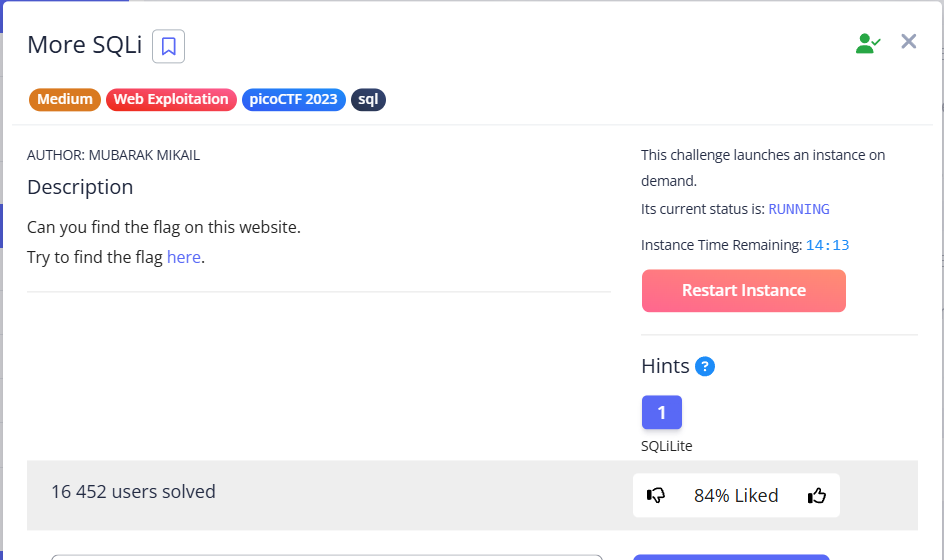944x560 pixels.
Task: Open the "here" challenge link
Action: pos(184,257)
